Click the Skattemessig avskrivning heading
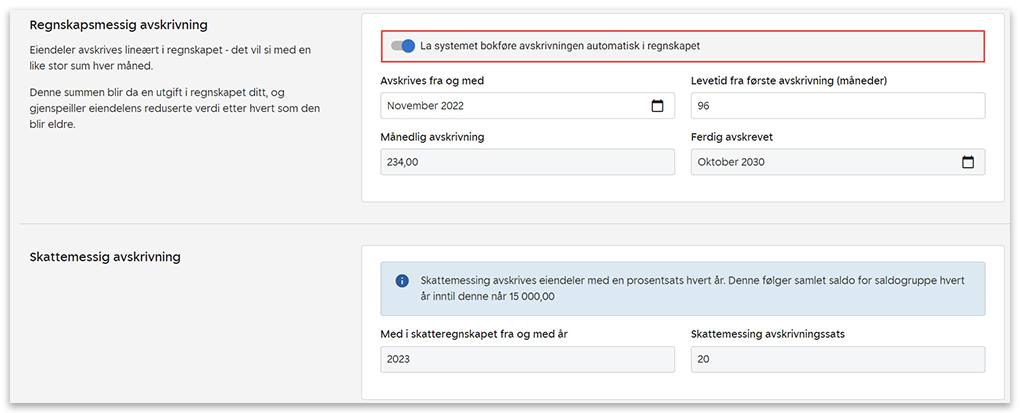 (x=105, y=257)
